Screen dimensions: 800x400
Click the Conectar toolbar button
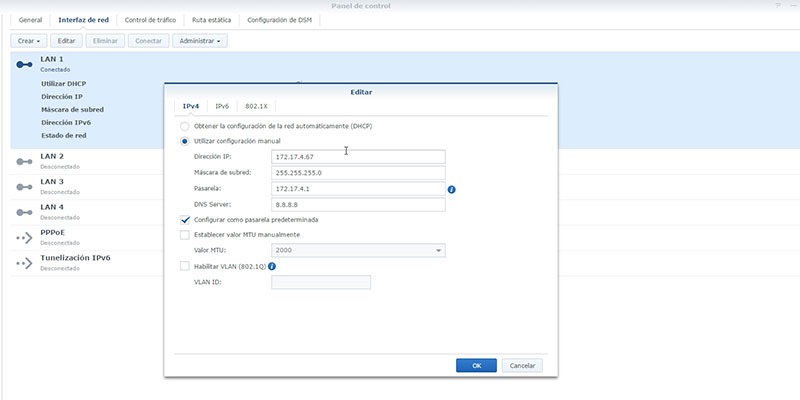(x=148, y=41)
